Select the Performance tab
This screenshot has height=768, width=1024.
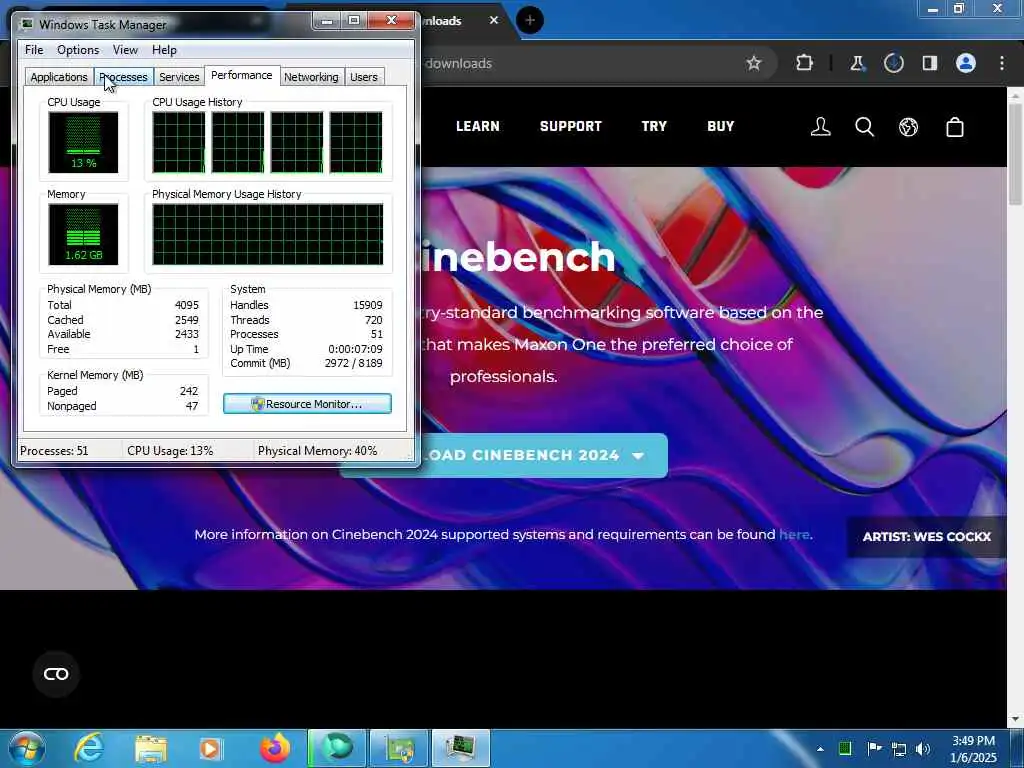point(242,75)
